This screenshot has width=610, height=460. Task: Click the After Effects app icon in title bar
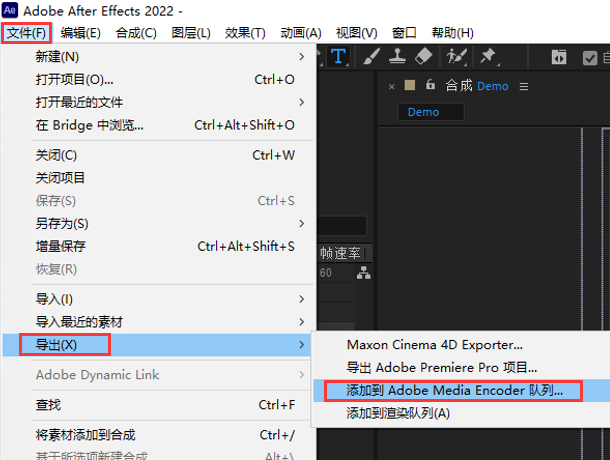click(x=10, y=10)
